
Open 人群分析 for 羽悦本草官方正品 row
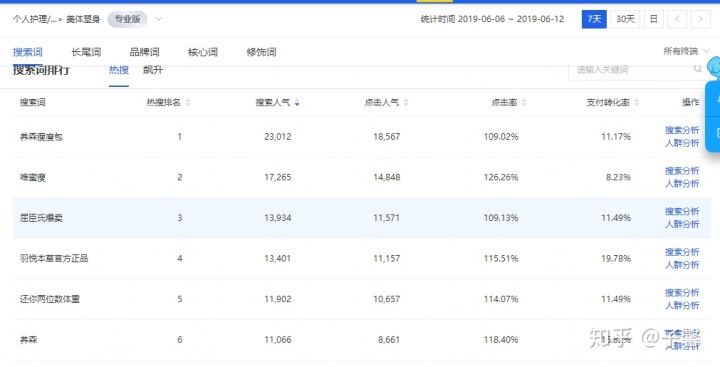point(682,265)
